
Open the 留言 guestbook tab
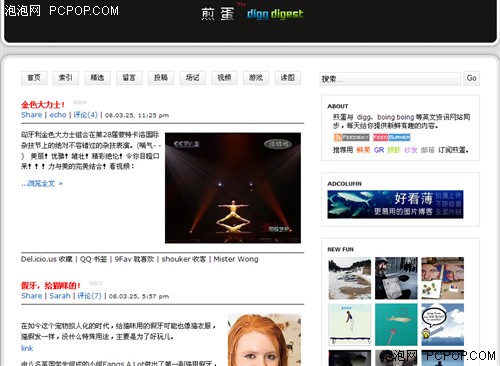click(x=129, y=78)
